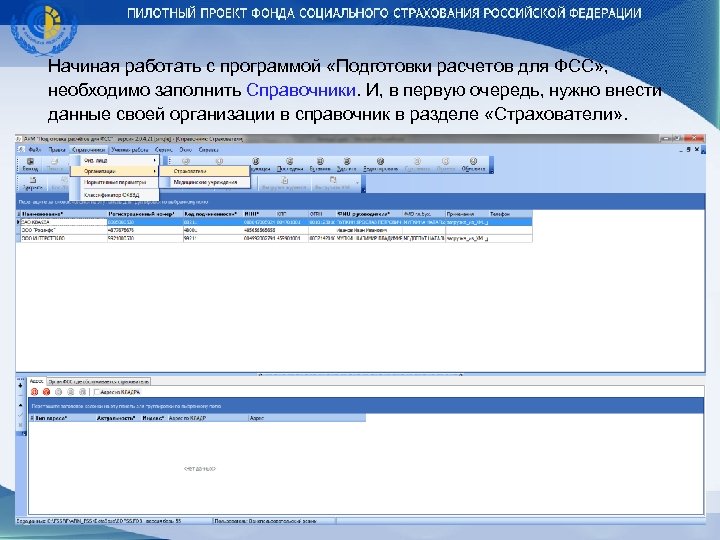Click the plus icon on bottom panel side

[20, 386]
